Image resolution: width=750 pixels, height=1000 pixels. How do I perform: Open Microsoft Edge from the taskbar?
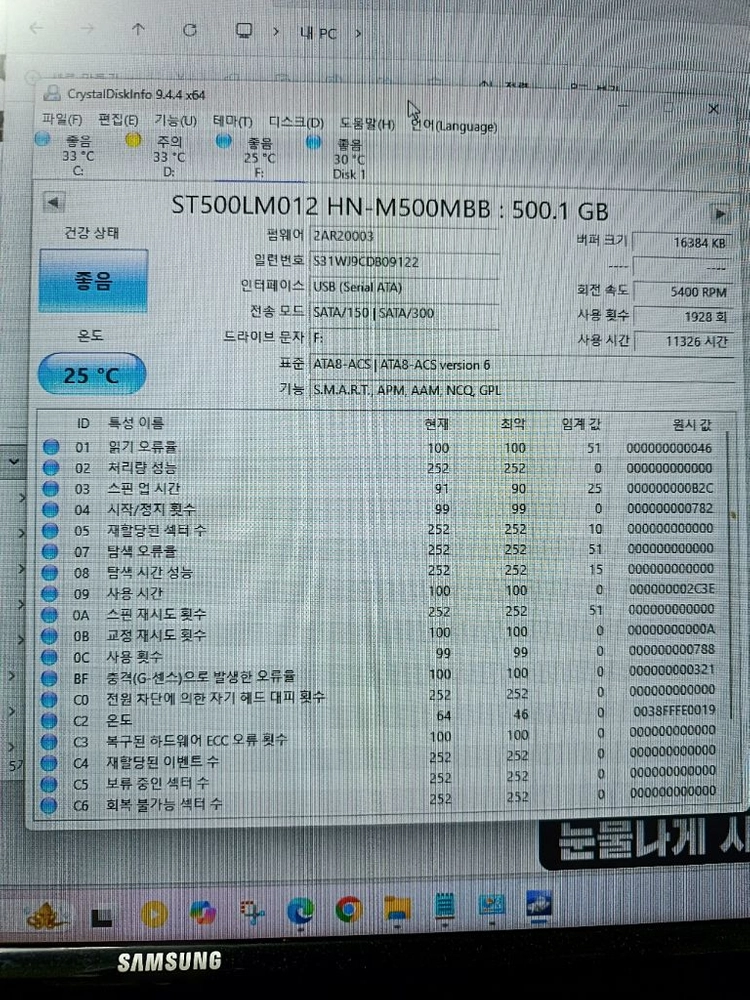pyautogui.click(x=300, y=911)
